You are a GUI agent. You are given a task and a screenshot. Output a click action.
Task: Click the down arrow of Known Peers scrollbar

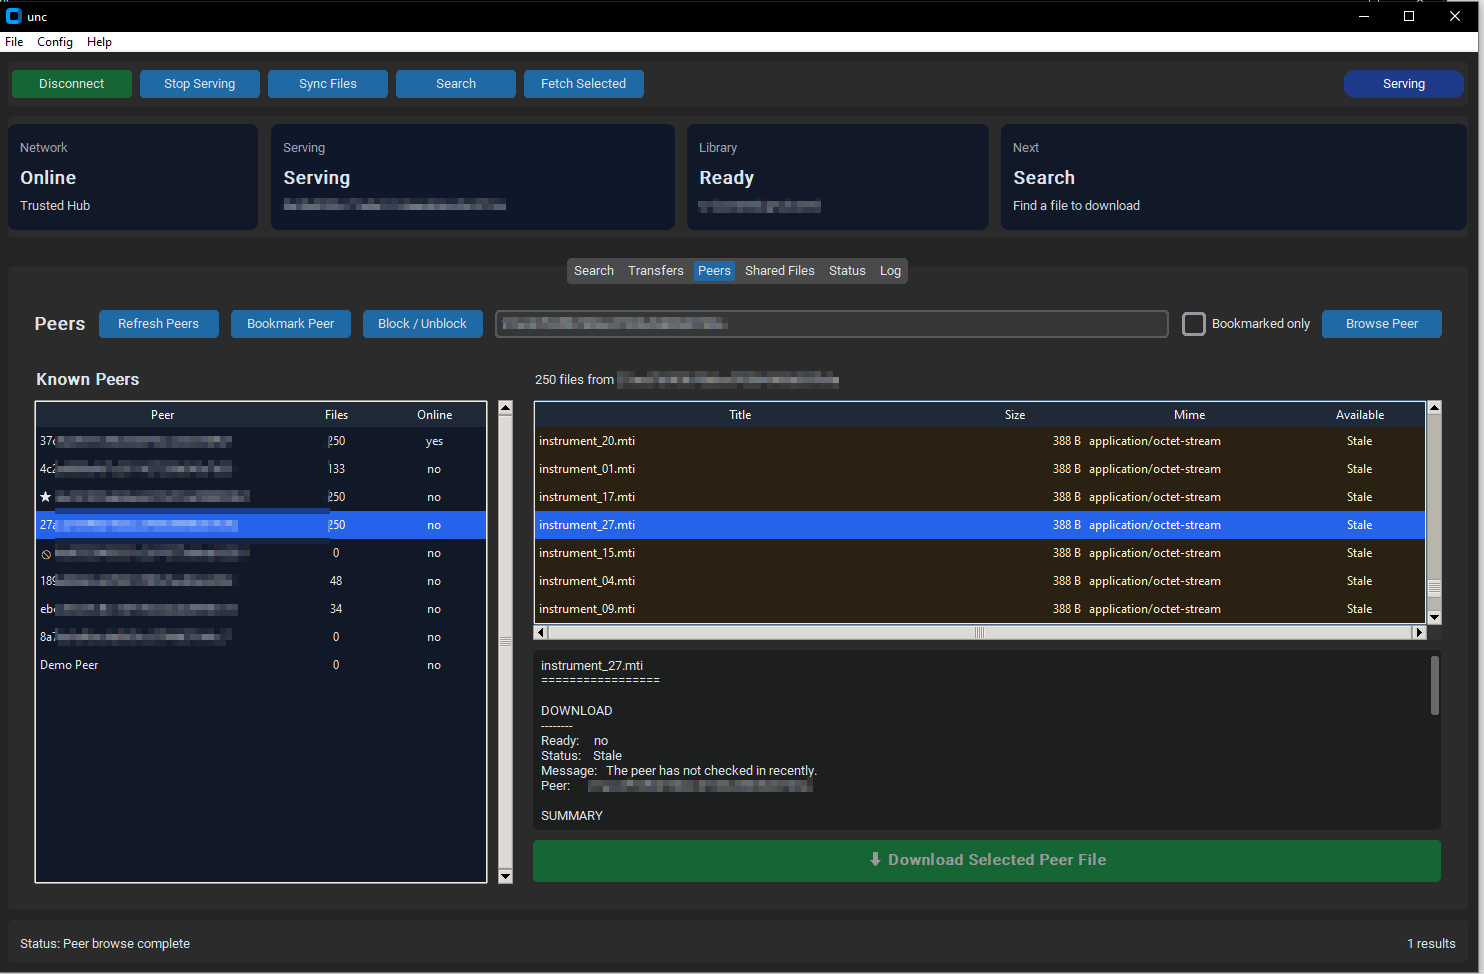tap(505, 876)
